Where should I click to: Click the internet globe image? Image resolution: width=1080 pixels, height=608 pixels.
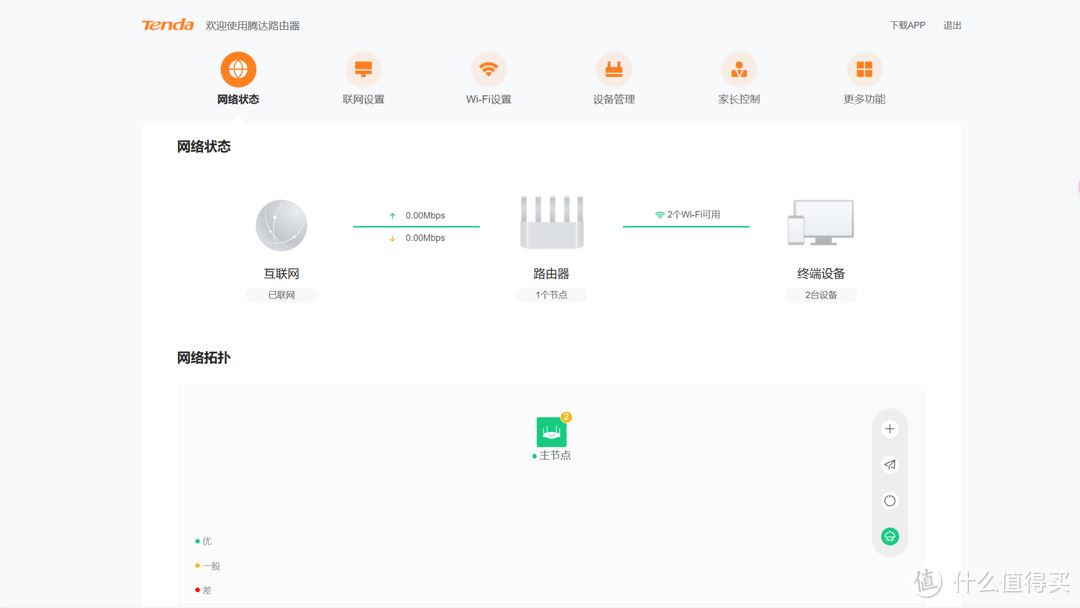(x=281, y=225)
